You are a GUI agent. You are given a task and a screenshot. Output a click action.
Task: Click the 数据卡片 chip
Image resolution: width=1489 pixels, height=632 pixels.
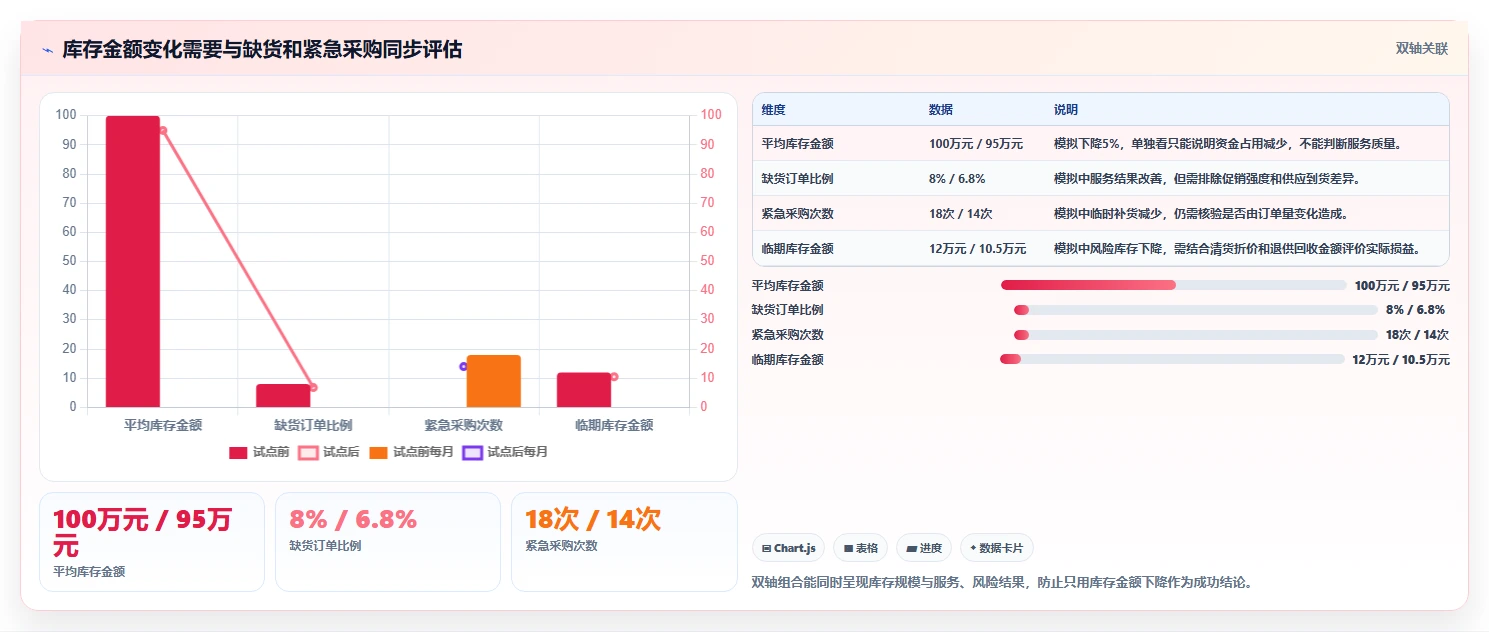point(997,548)
